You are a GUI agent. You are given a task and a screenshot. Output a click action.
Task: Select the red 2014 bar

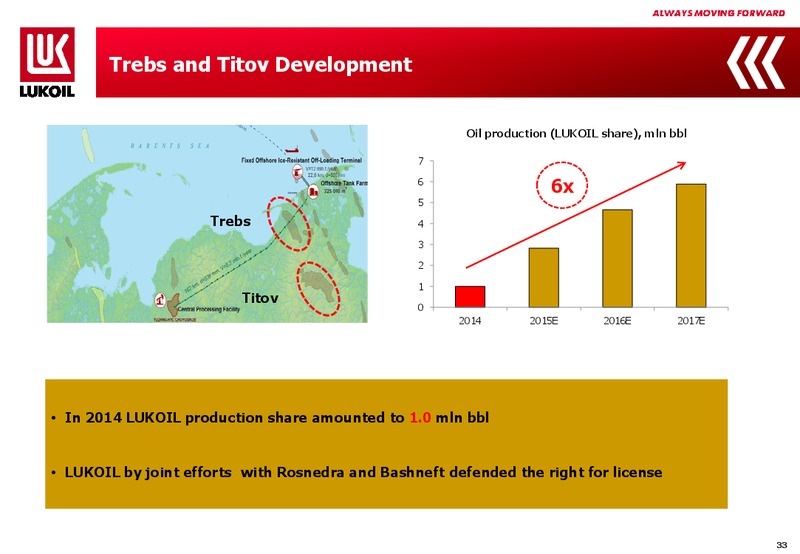(x=470, y=297)
